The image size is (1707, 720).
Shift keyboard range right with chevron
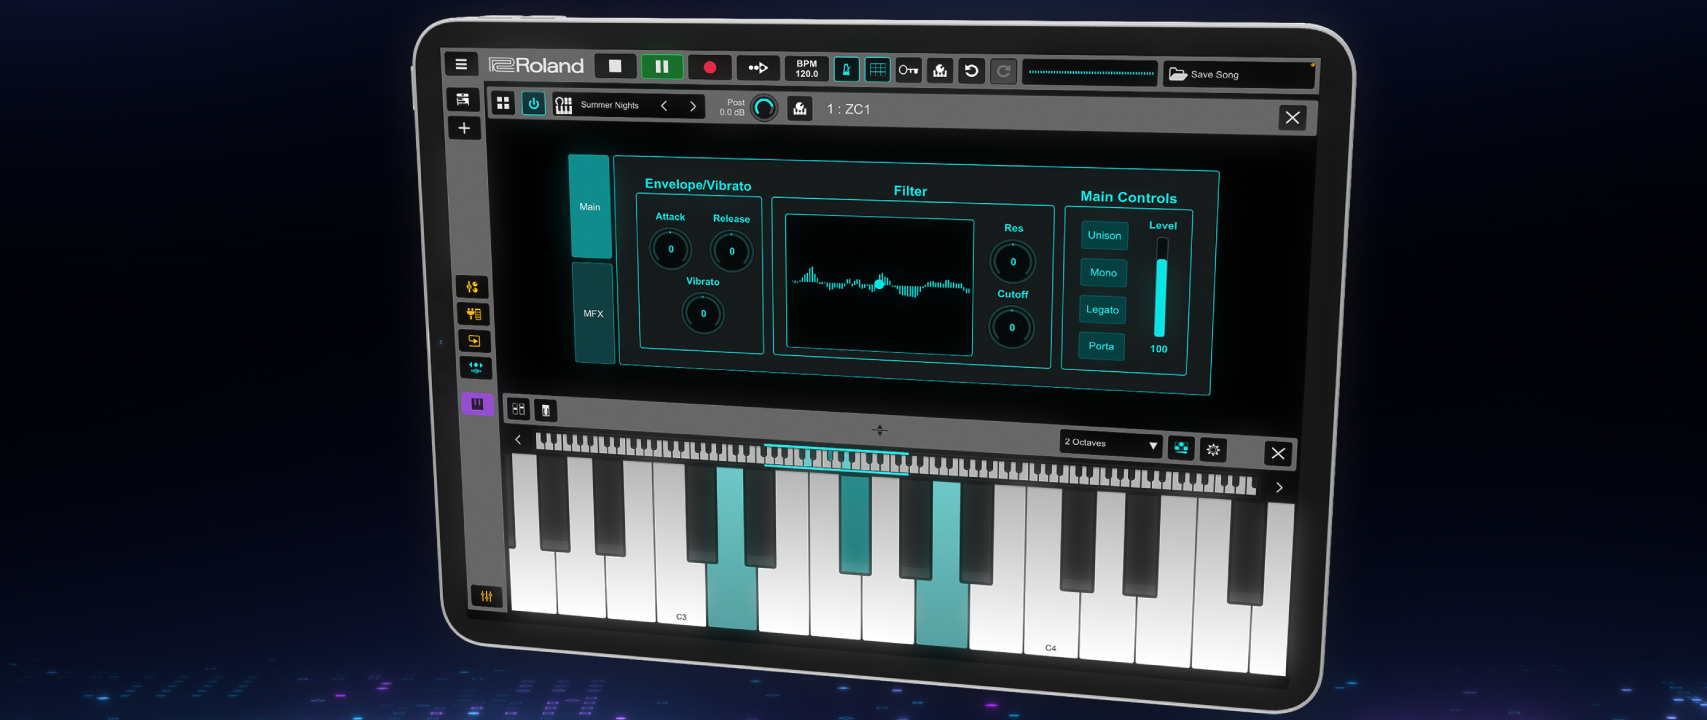1279,487
